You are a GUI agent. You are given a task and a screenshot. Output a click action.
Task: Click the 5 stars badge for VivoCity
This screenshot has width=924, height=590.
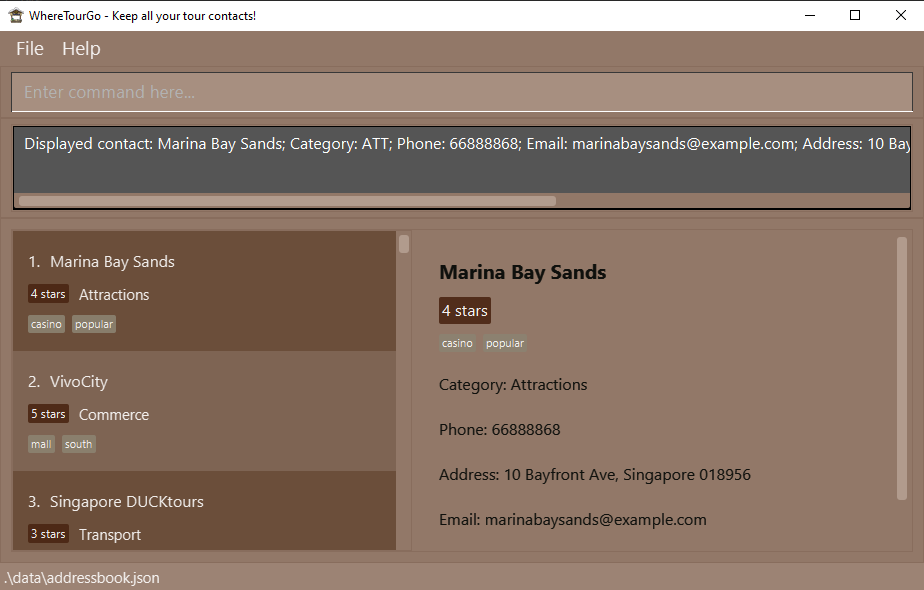48,414
